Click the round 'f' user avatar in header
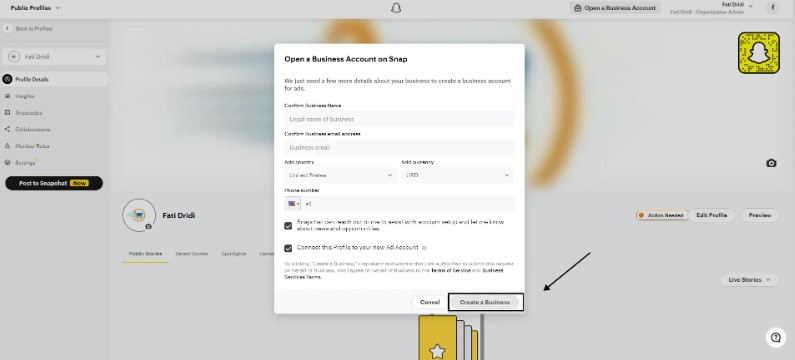This screenshot has height=360, width=795. coord(773,7)
